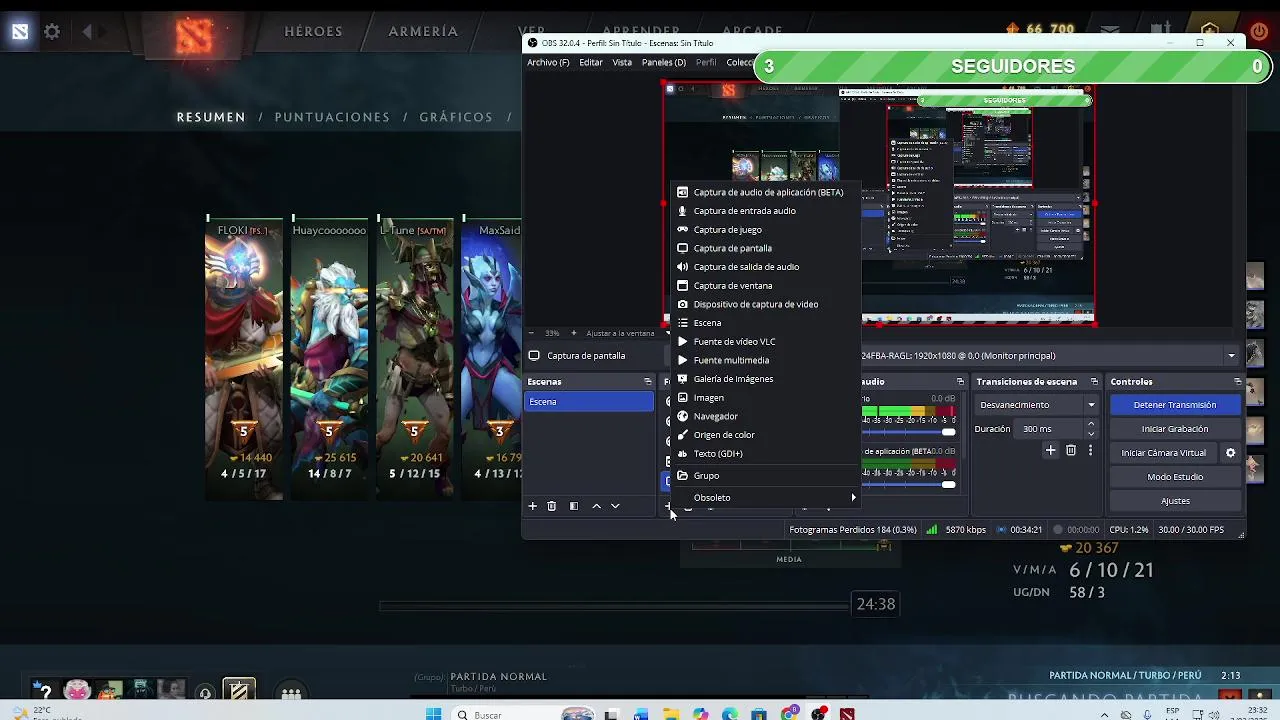1280x720 pixels.
Task: Add a new scene with plus icon
Action: pos(532,507)
